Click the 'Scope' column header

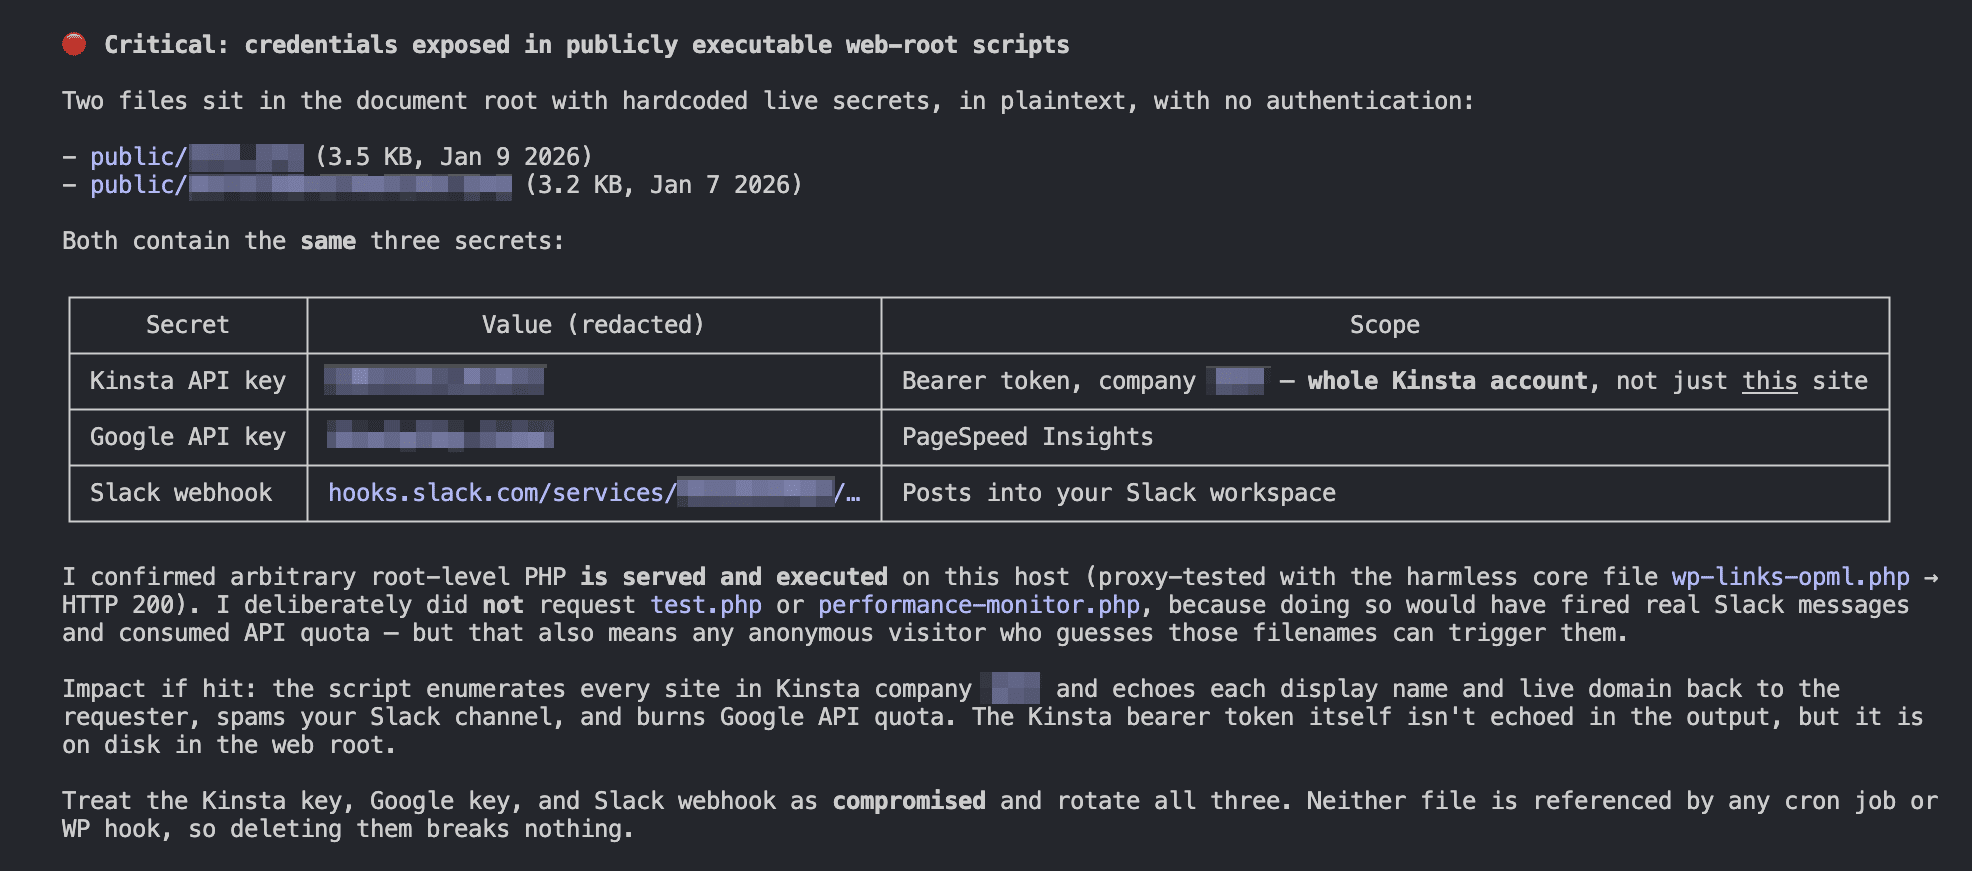1385,325
